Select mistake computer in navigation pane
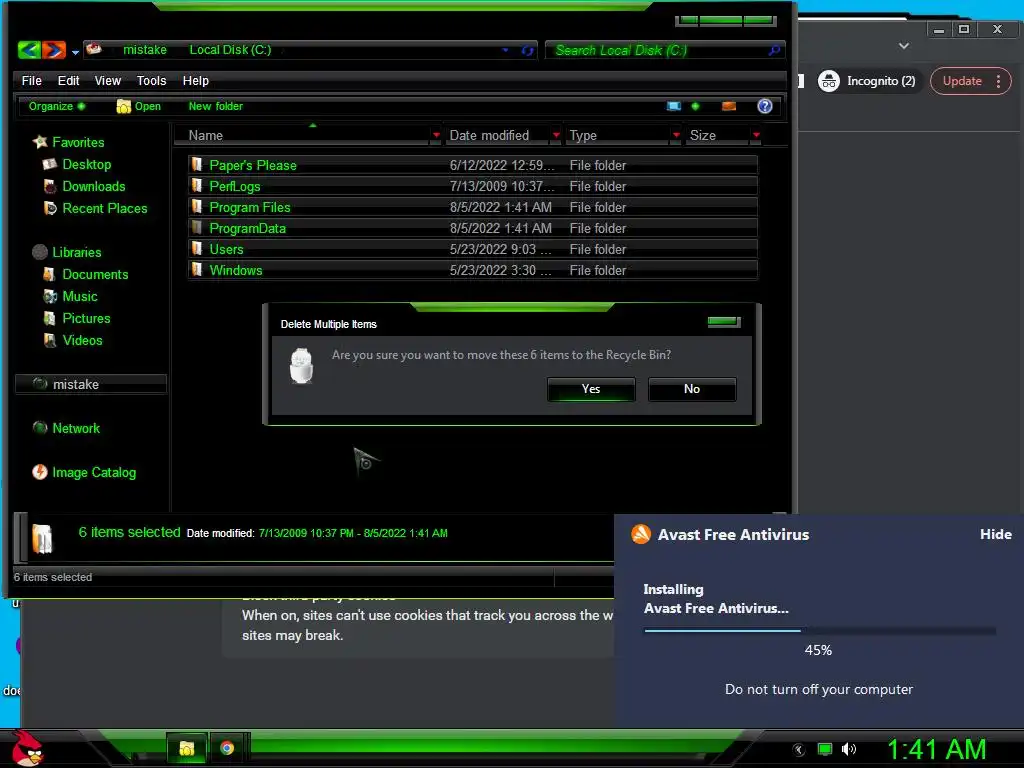Viewport: 1024px width, 768px height. tap(91, 384)
